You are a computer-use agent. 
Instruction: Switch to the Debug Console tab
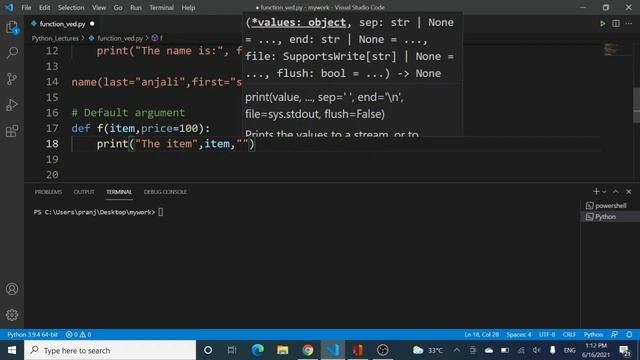165,192
